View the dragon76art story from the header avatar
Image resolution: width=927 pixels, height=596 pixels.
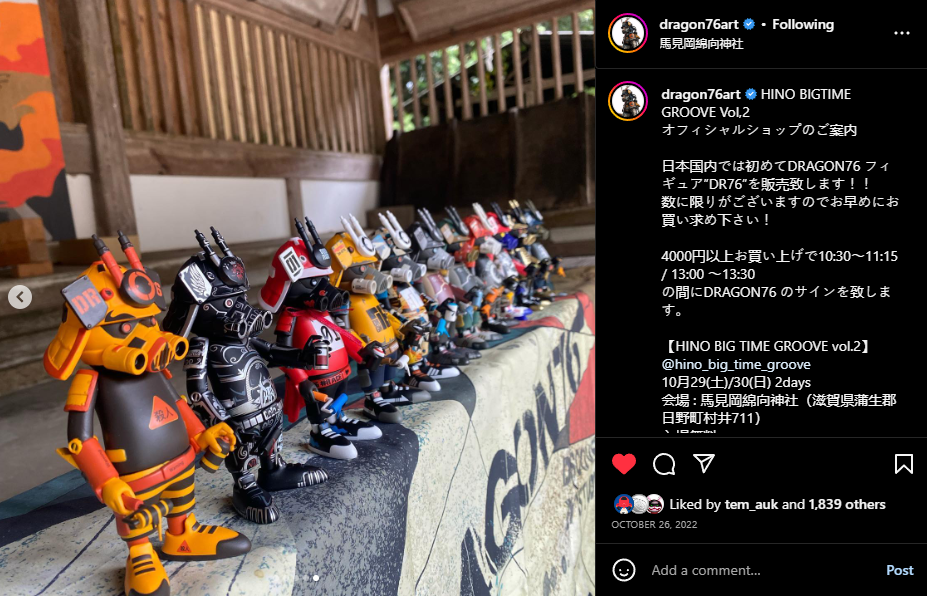628,33
